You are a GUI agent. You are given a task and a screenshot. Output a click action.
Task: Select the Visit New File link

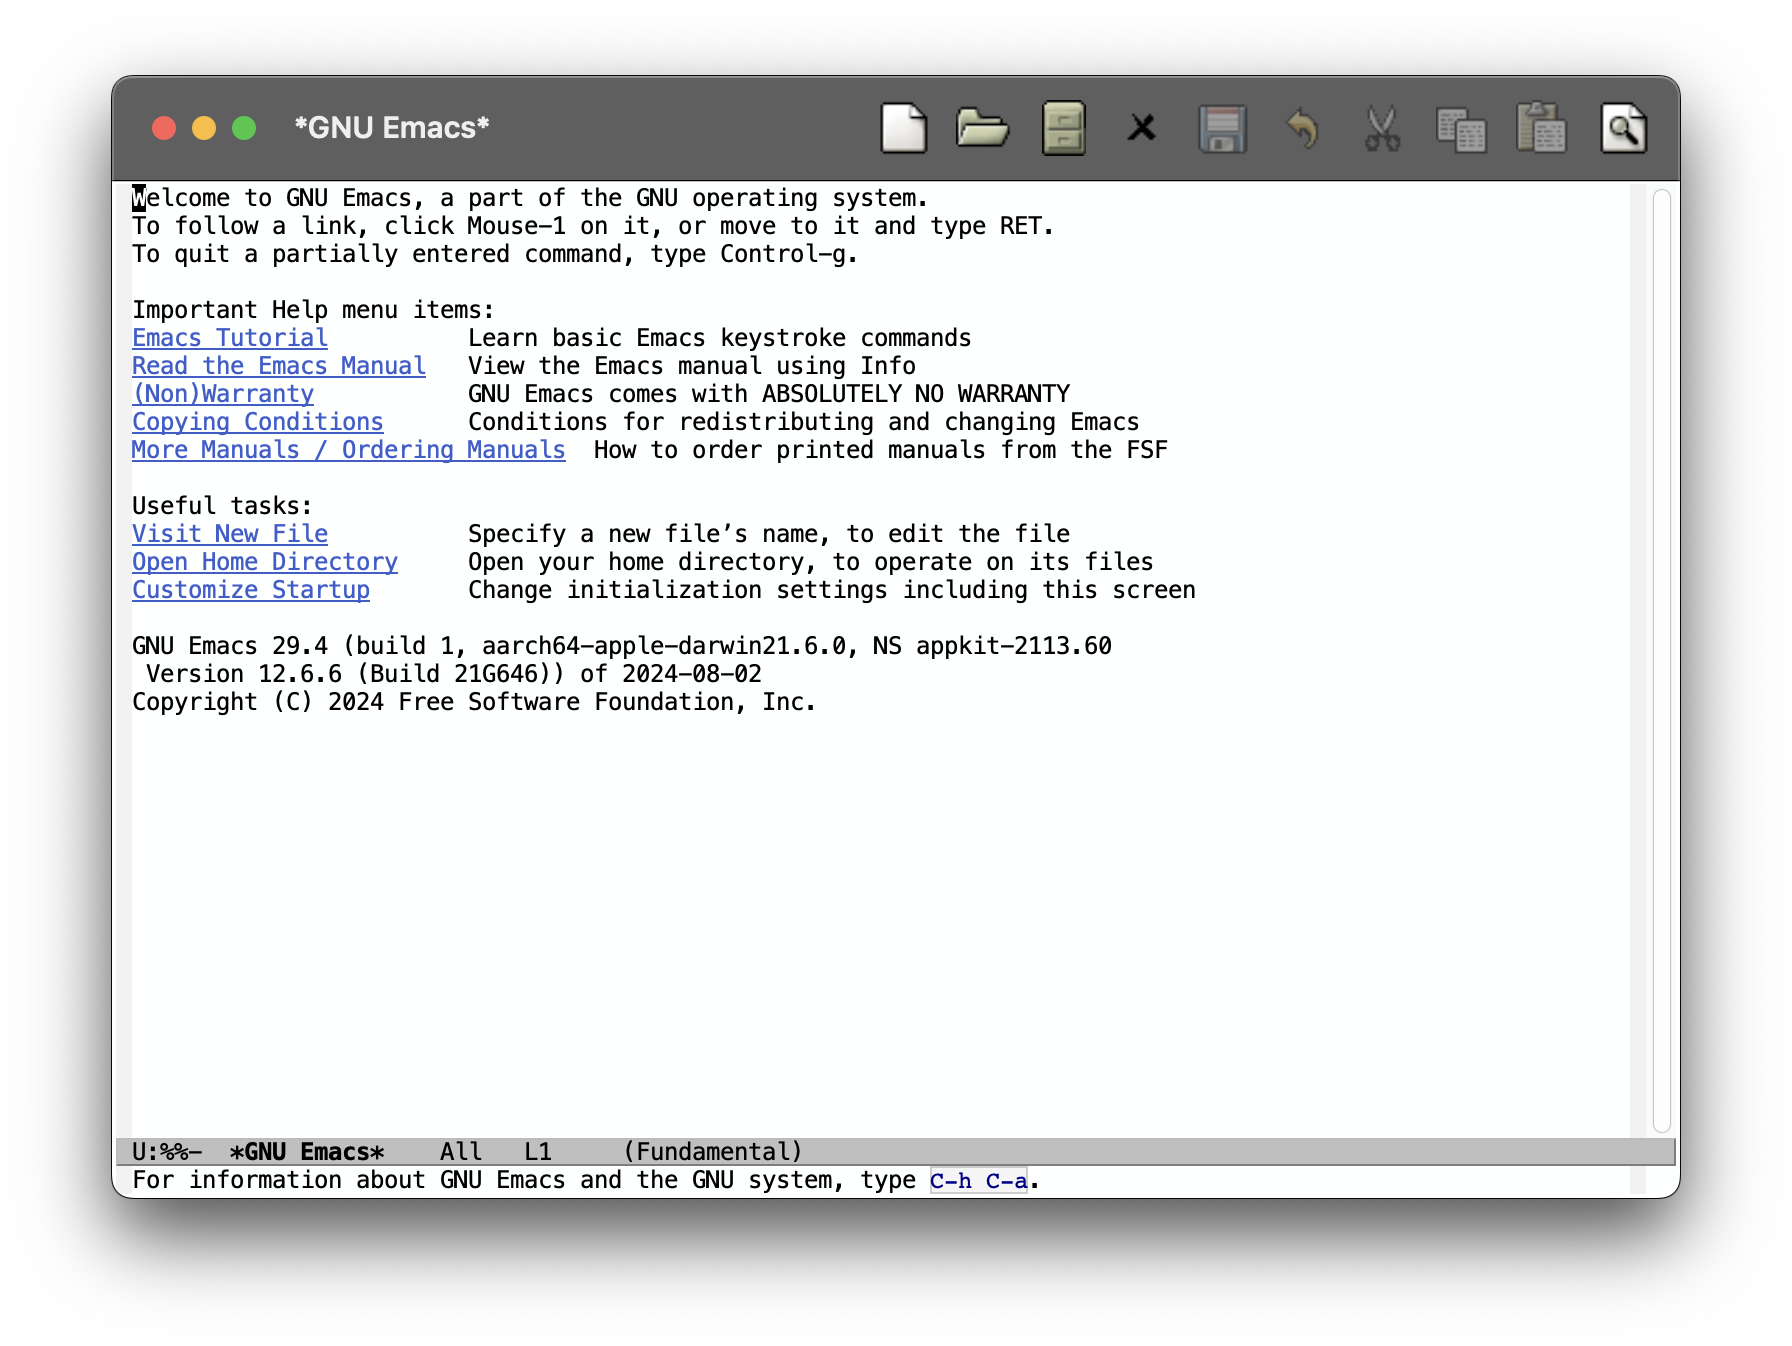(230, 534)
